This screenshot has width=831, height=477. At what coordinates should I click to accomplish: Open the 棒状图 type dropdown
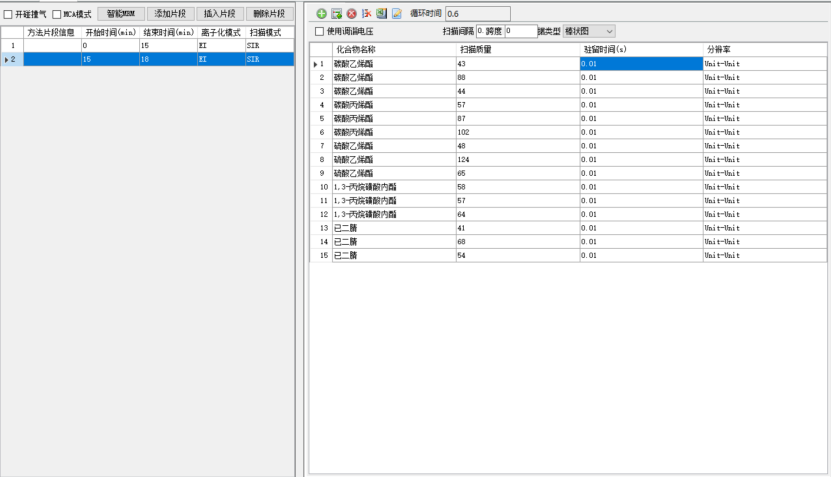(x=589, y=32)
